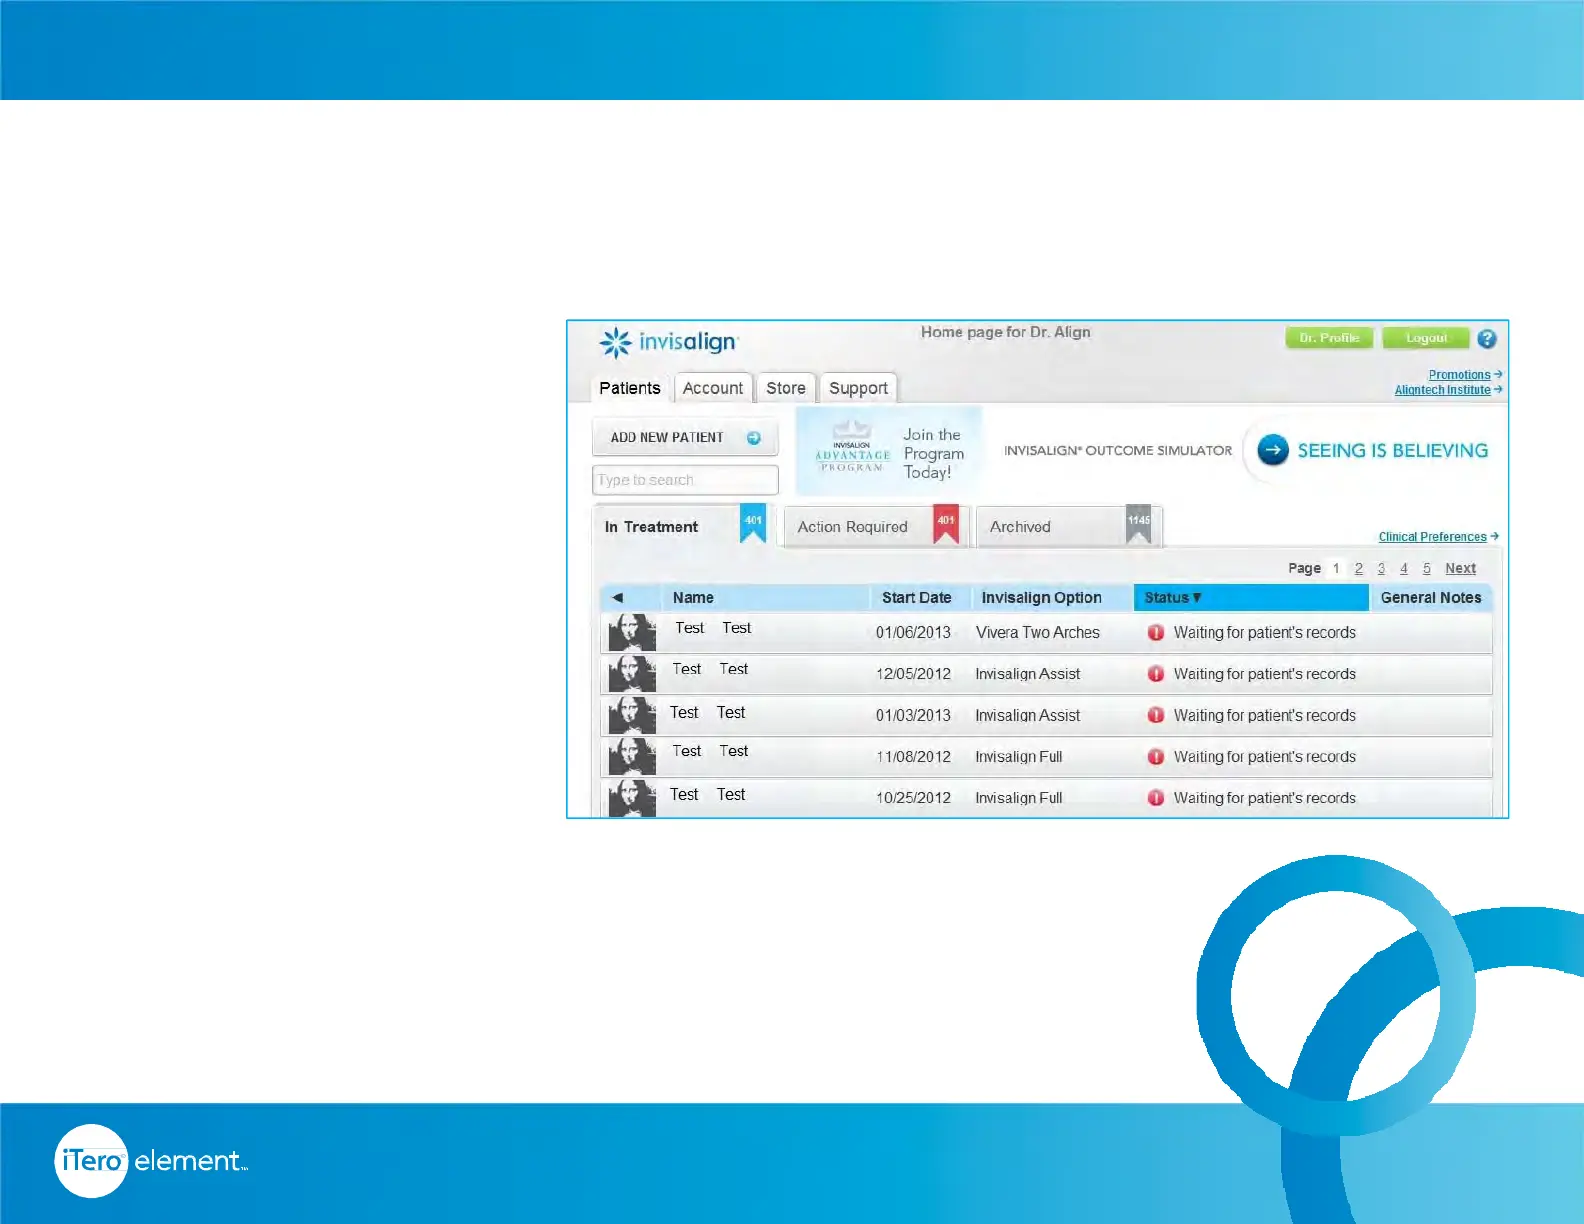Open the Invisalign Advantage Program banner
This screenshot has width=1584, height=1224.
pyautogui.click(x=889, y=451)
